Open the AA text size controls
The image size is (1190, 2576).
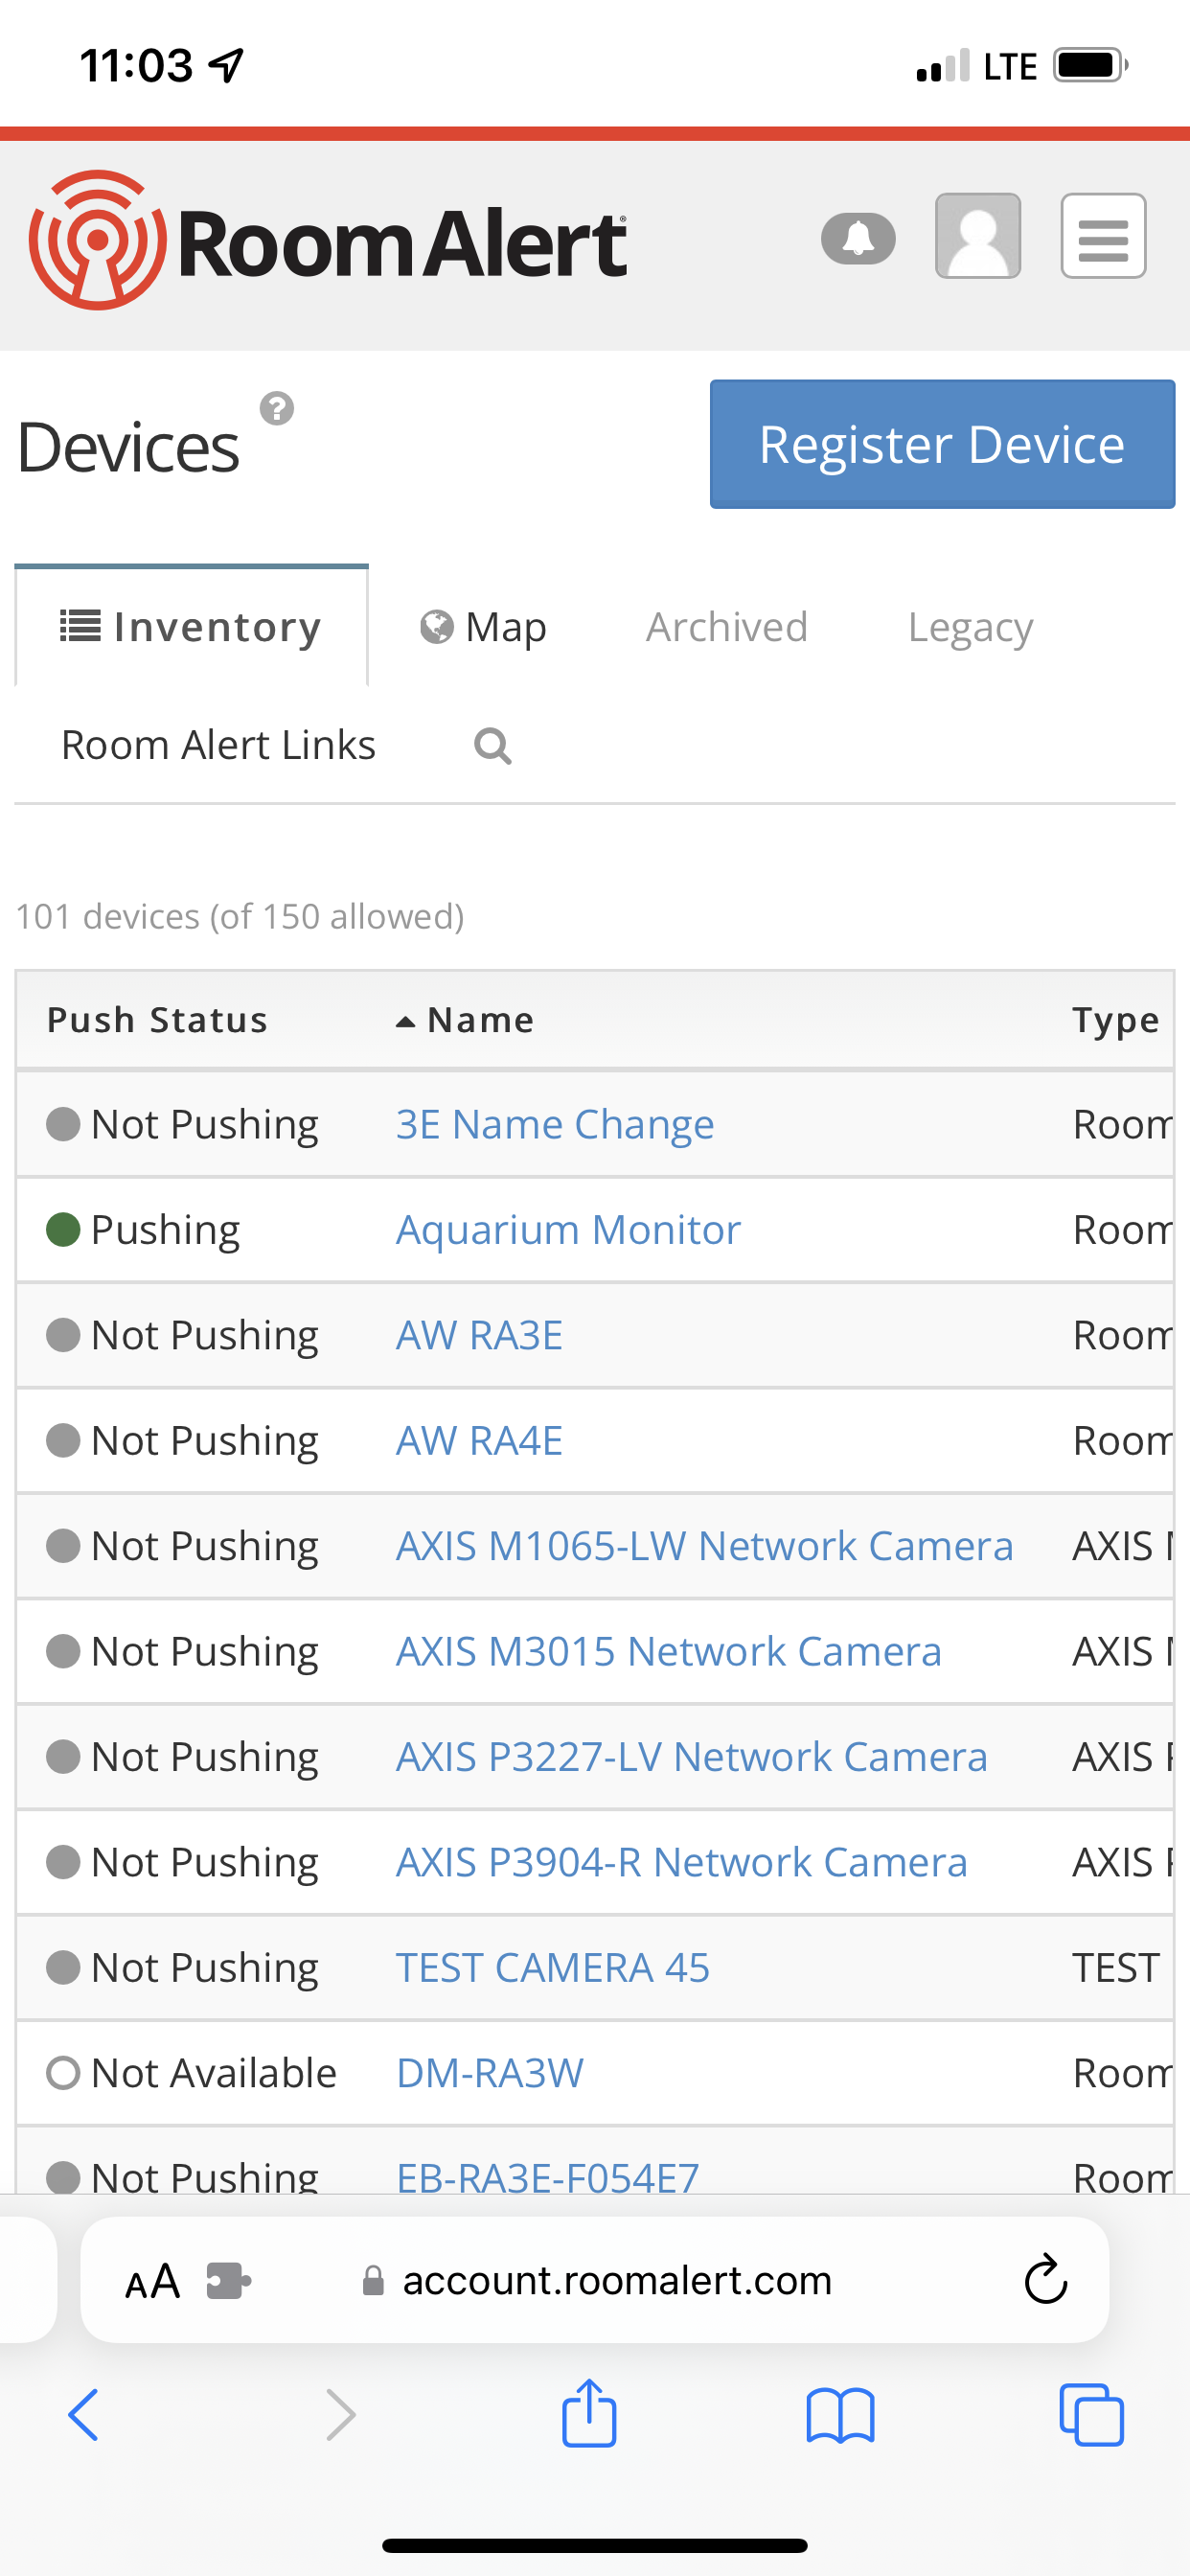coord(150,2280)
